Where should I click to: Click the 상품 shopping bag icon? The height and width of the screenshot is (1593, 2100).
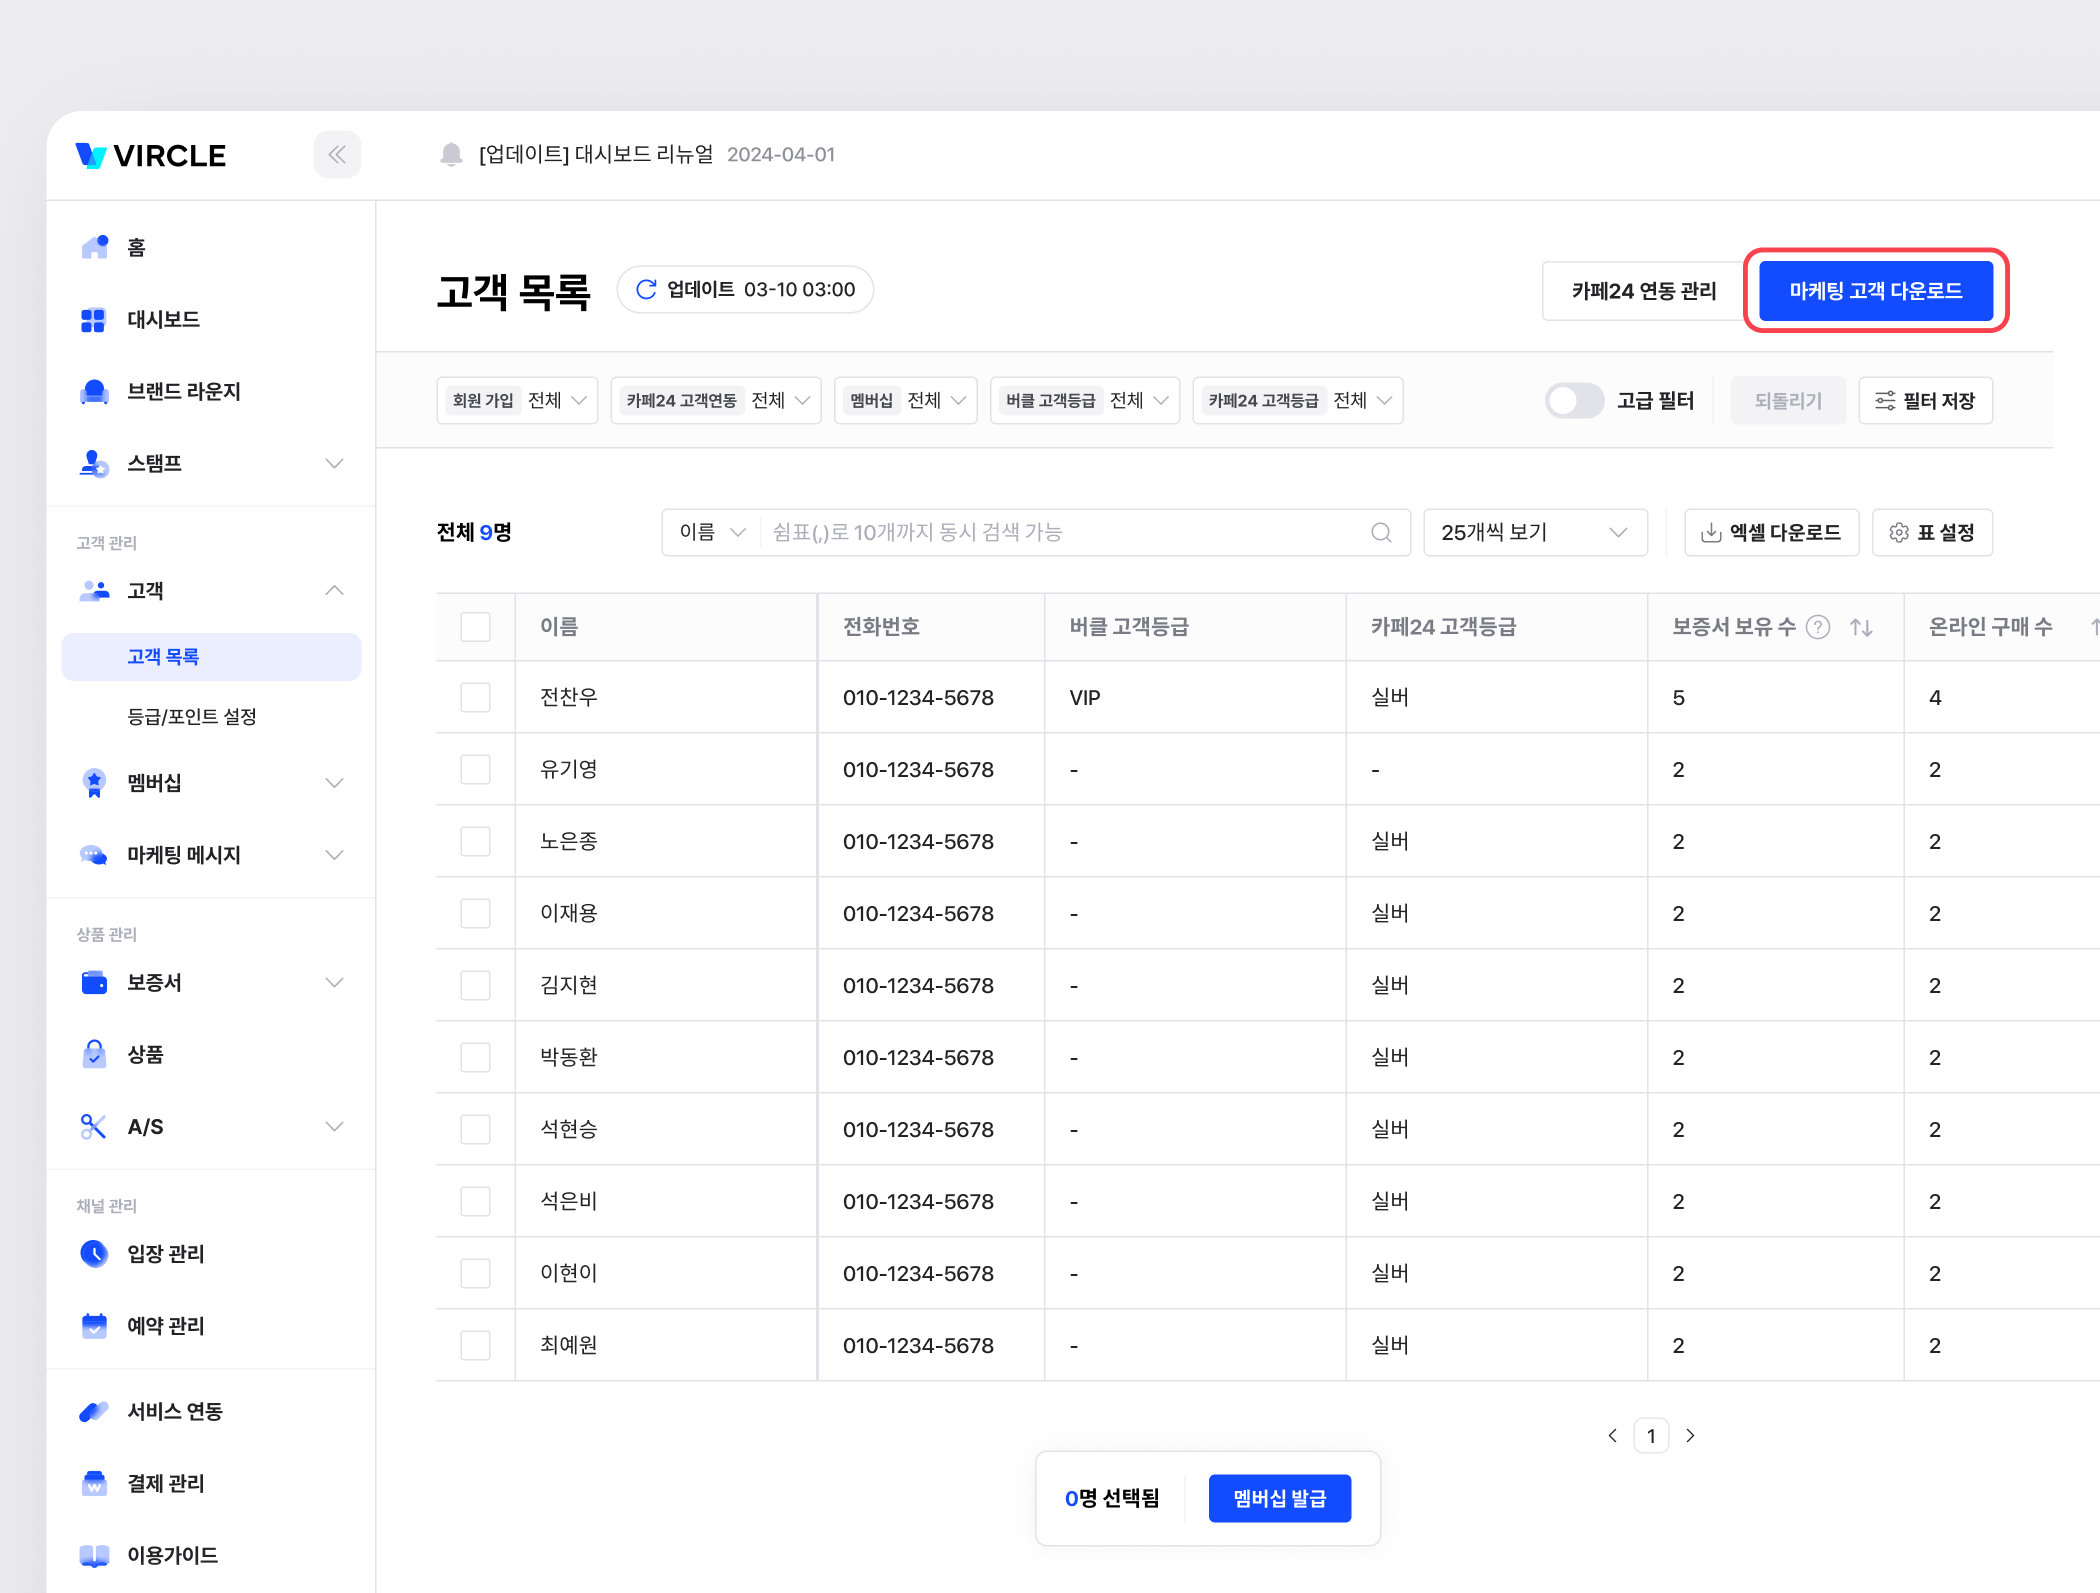tap(94, 1055)
